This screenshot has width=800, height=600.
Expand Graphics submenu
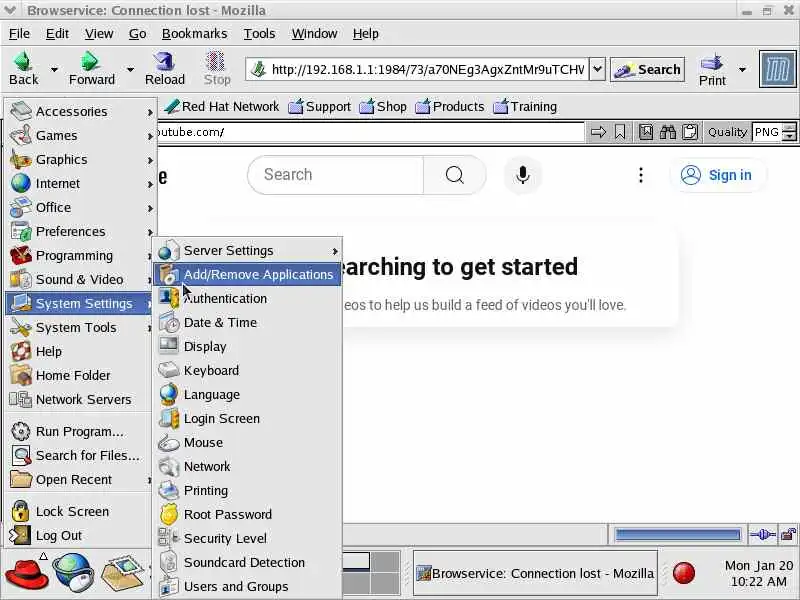click(81, 159)
